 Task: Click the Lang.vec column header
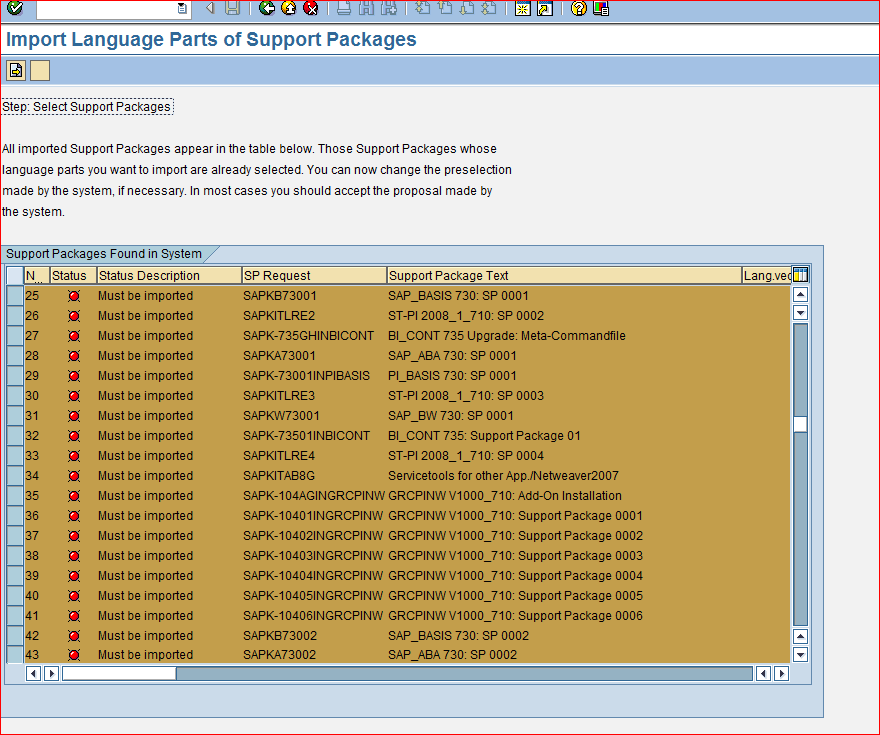click(767, 275)
